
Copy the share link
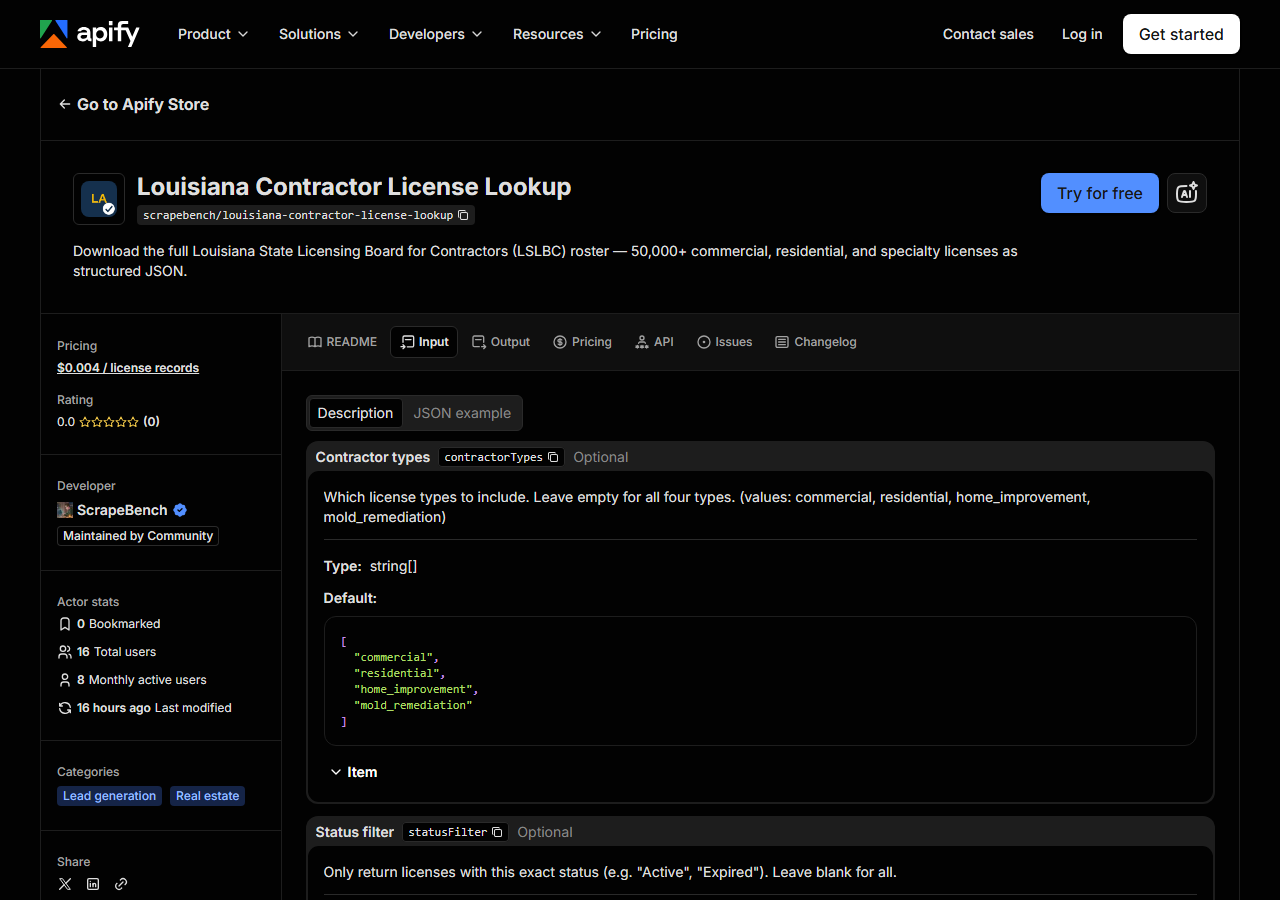point(121,884)
